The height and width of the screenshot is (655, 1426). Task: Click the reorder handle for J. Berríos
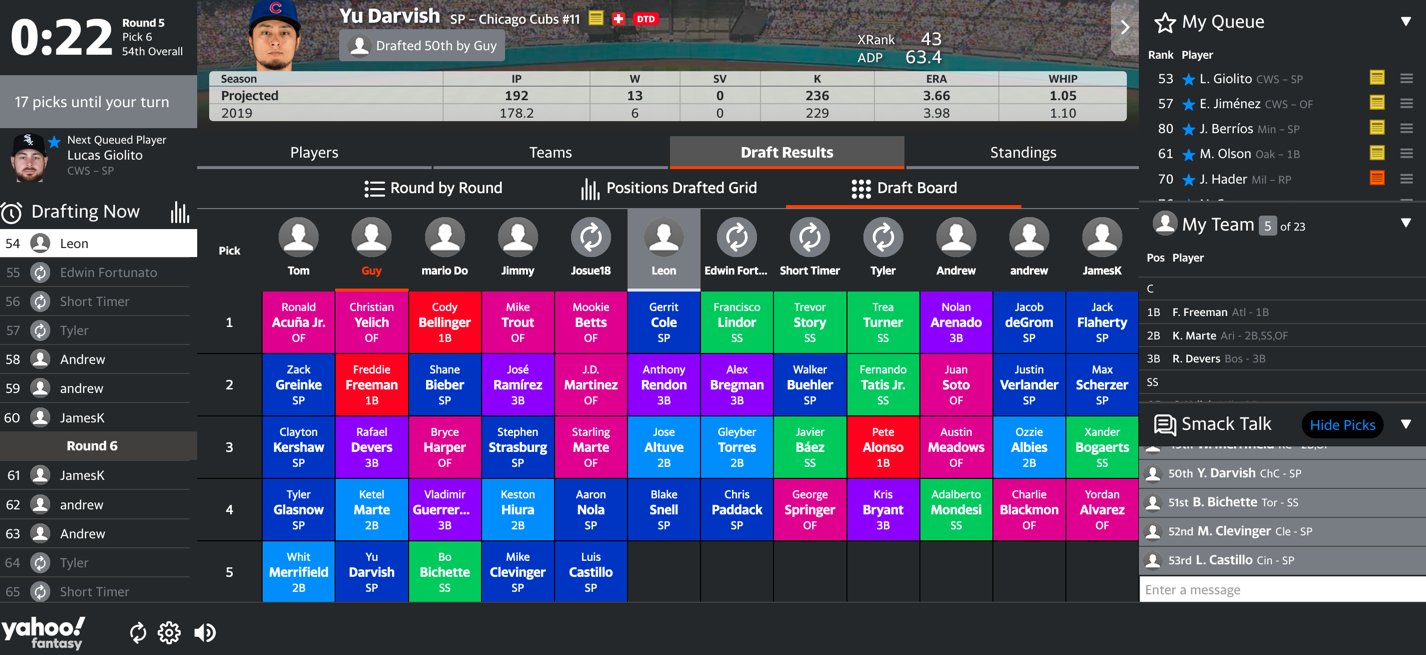1406,128
